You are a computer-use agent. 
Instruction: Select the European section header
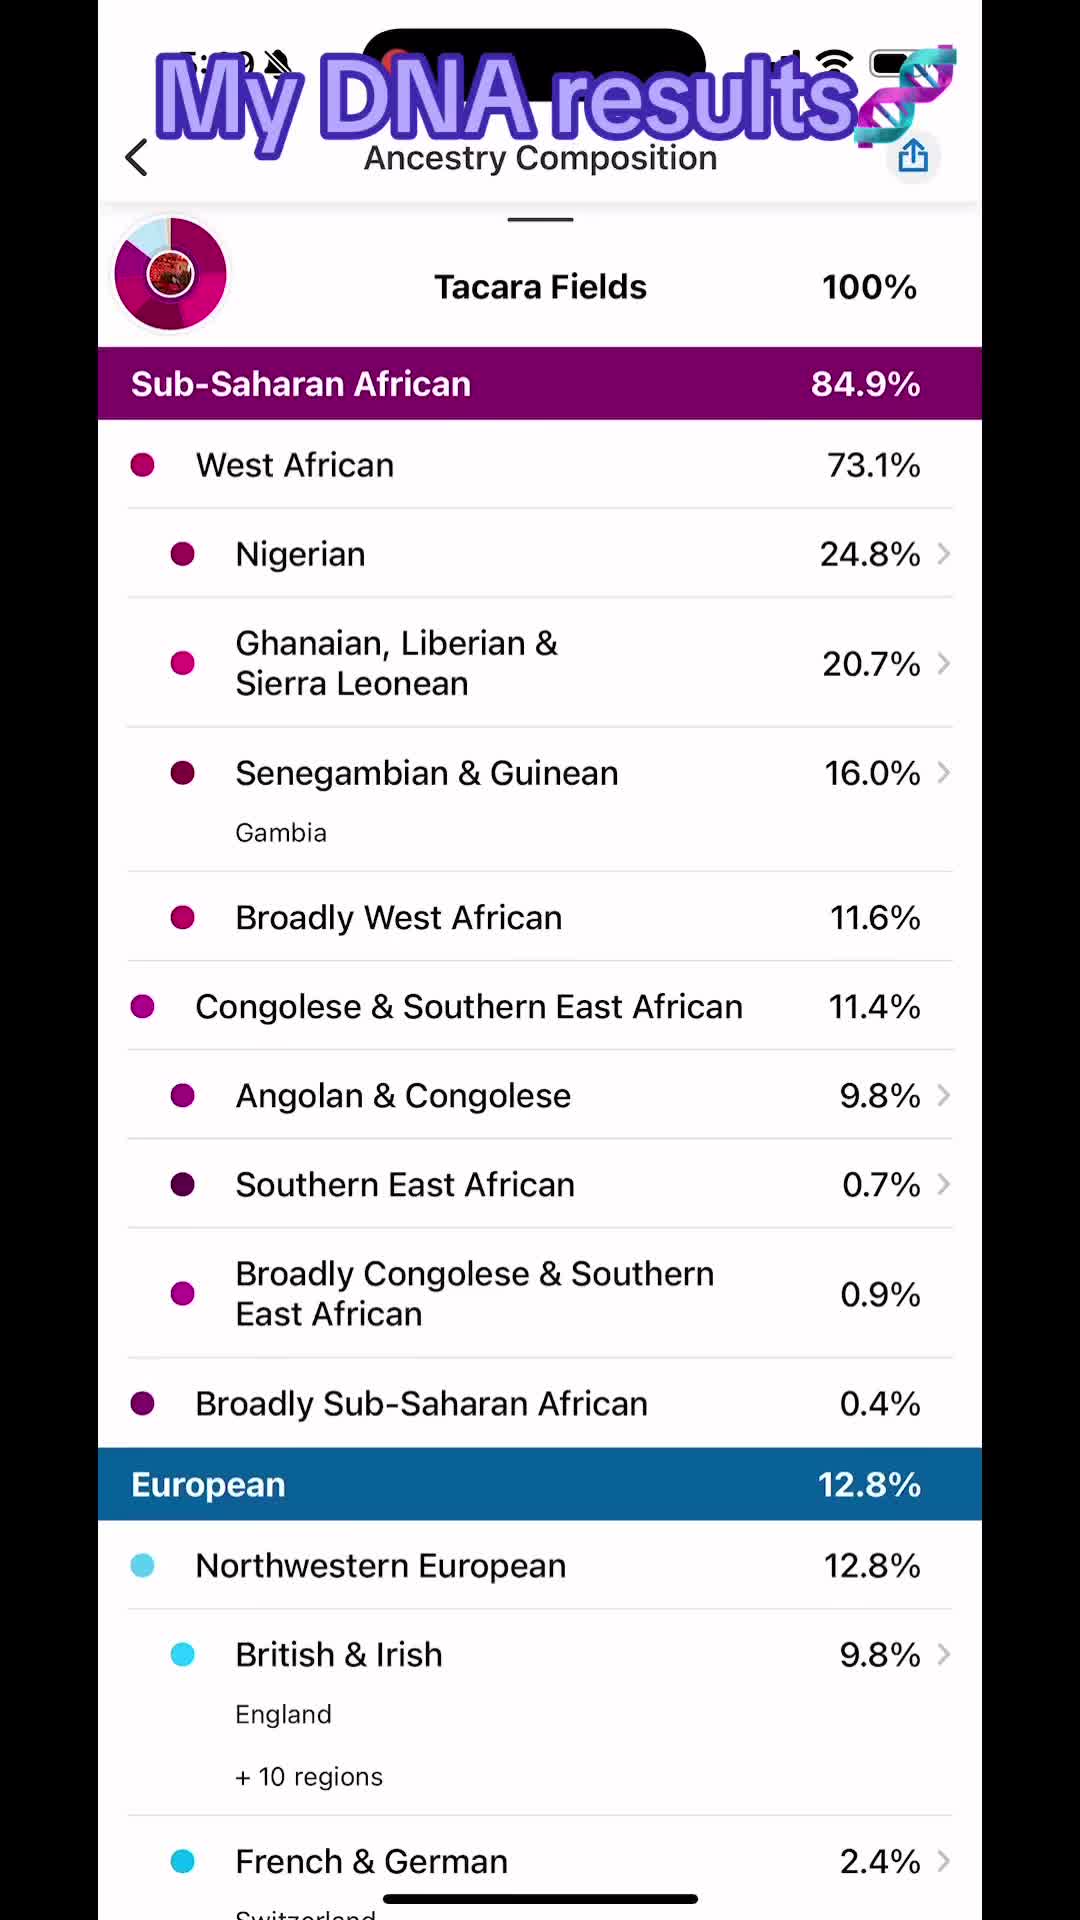click(x=540, y=1485)
